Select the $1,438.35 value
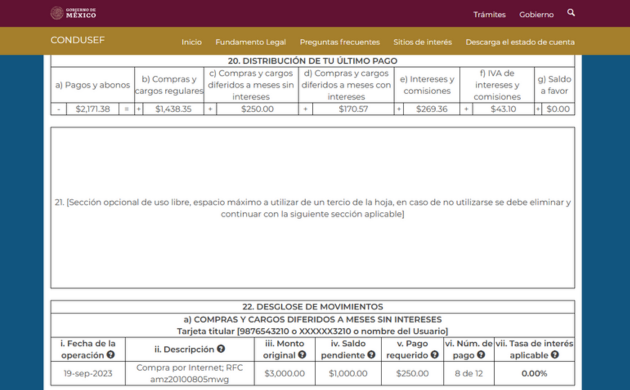 coord(173,109)
